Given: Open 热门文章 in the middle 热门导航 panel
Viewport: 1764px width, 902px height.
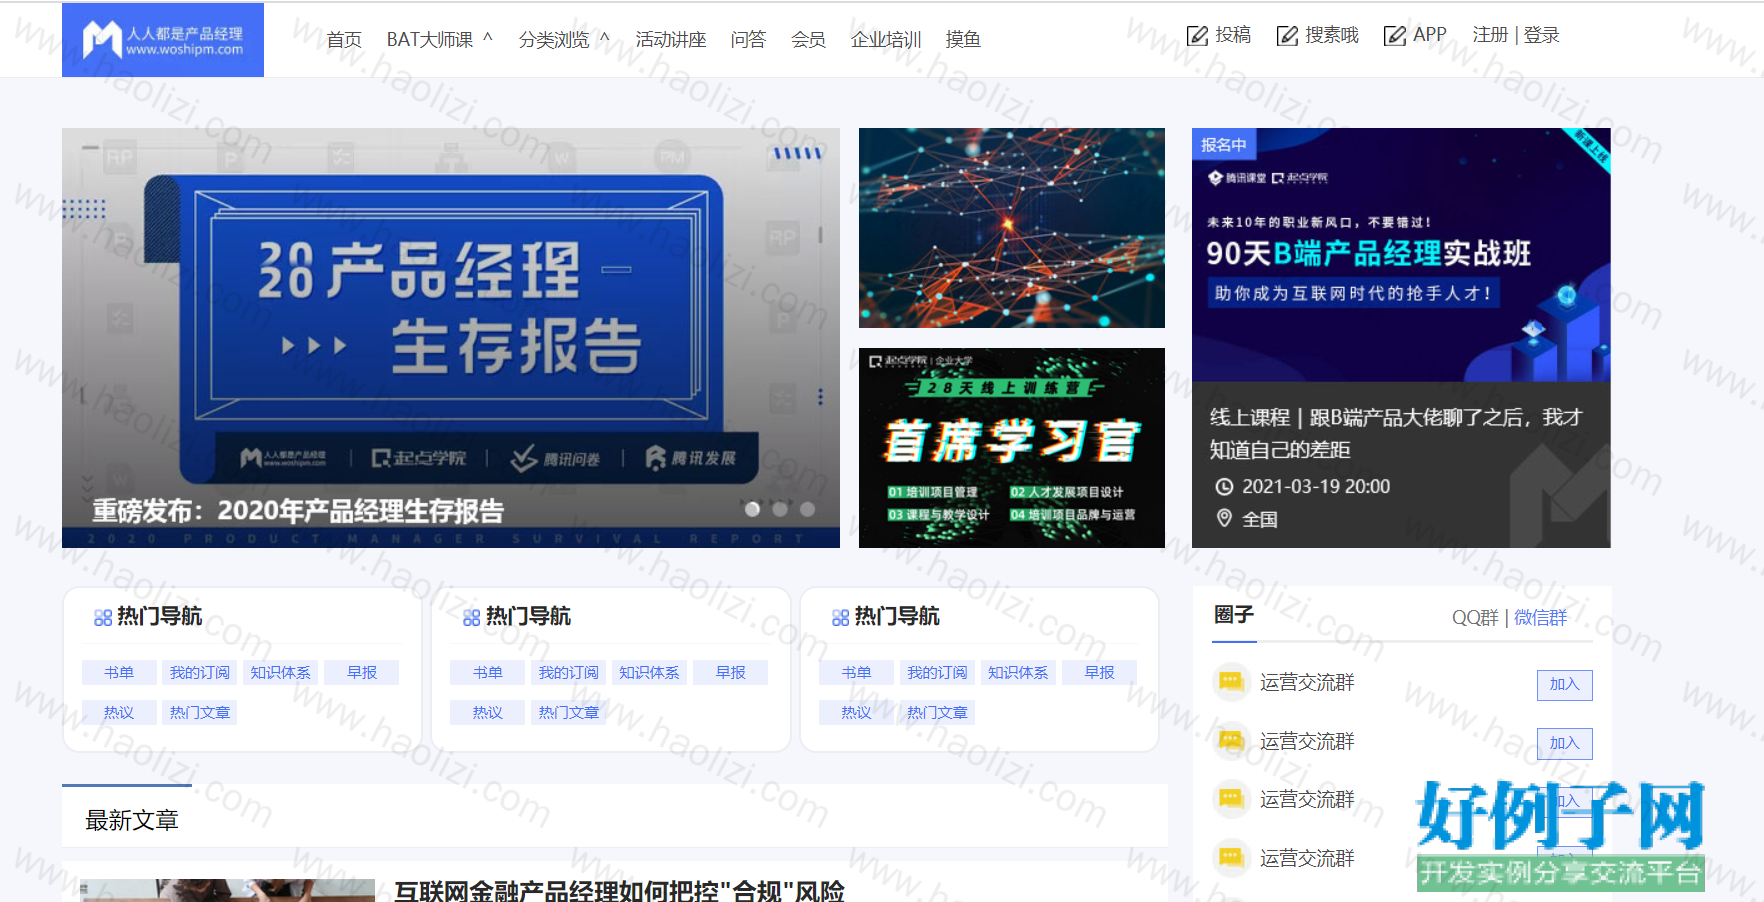Looking at the screenshot, I should [x=569, y=712].
